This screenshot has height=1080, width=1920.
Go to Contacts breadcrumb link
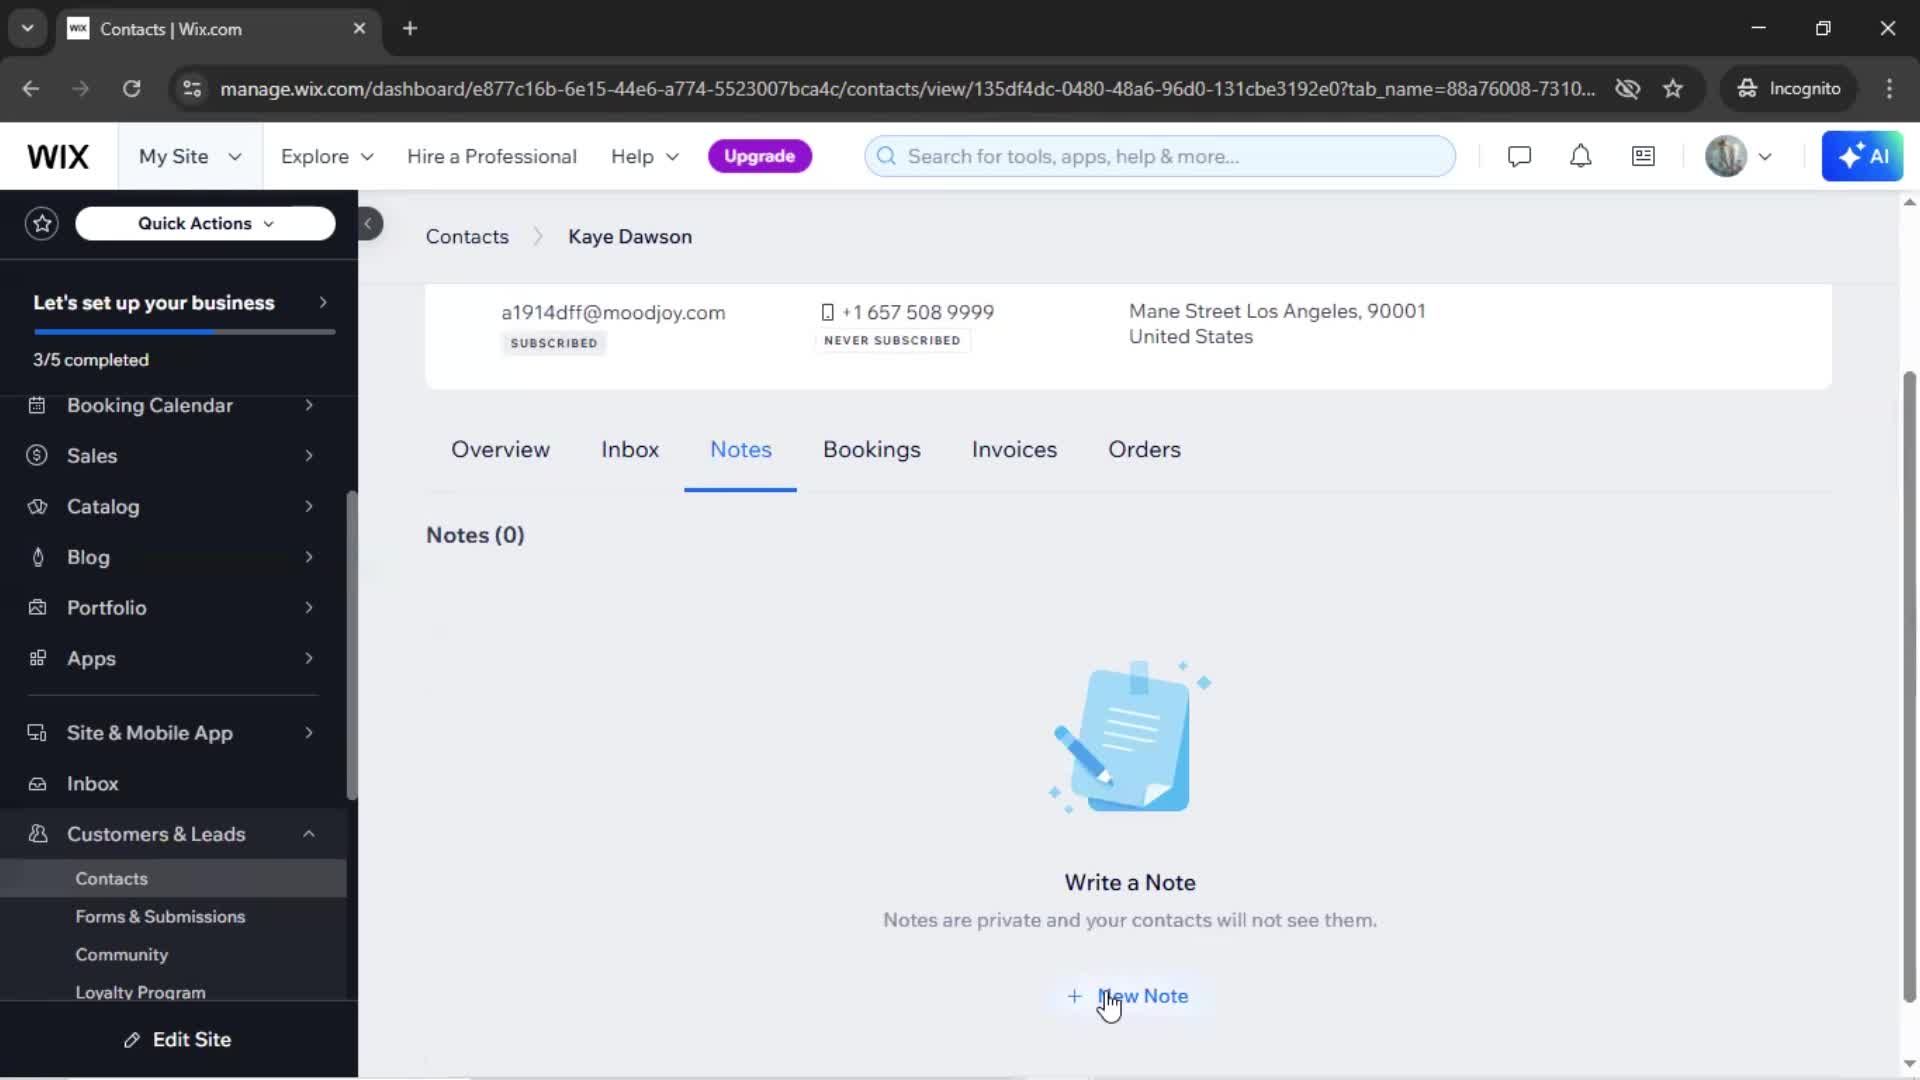point(467,237)
